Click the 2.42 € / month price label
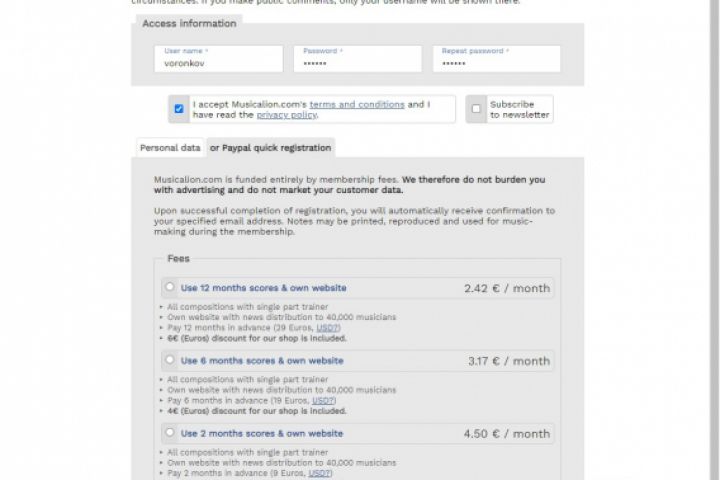Viewport: 720px width, 480px height. [507, 289]
